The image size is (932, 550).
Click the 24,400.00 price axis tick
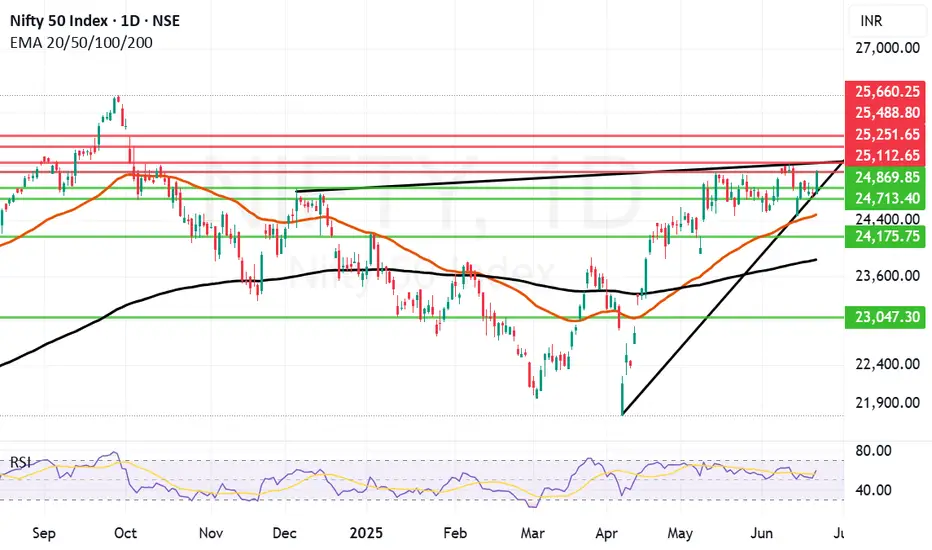tap(887, 219)
